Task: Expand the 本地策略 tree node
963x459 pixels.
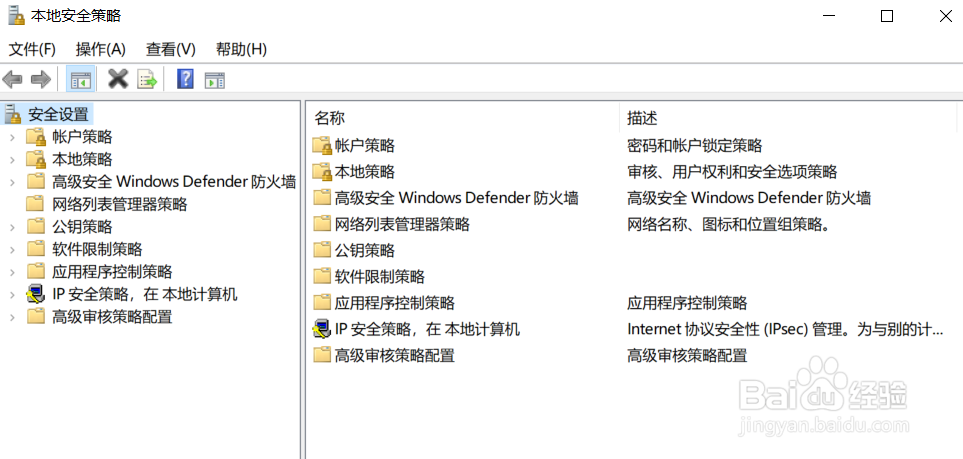Action: (x=12, y=160)
